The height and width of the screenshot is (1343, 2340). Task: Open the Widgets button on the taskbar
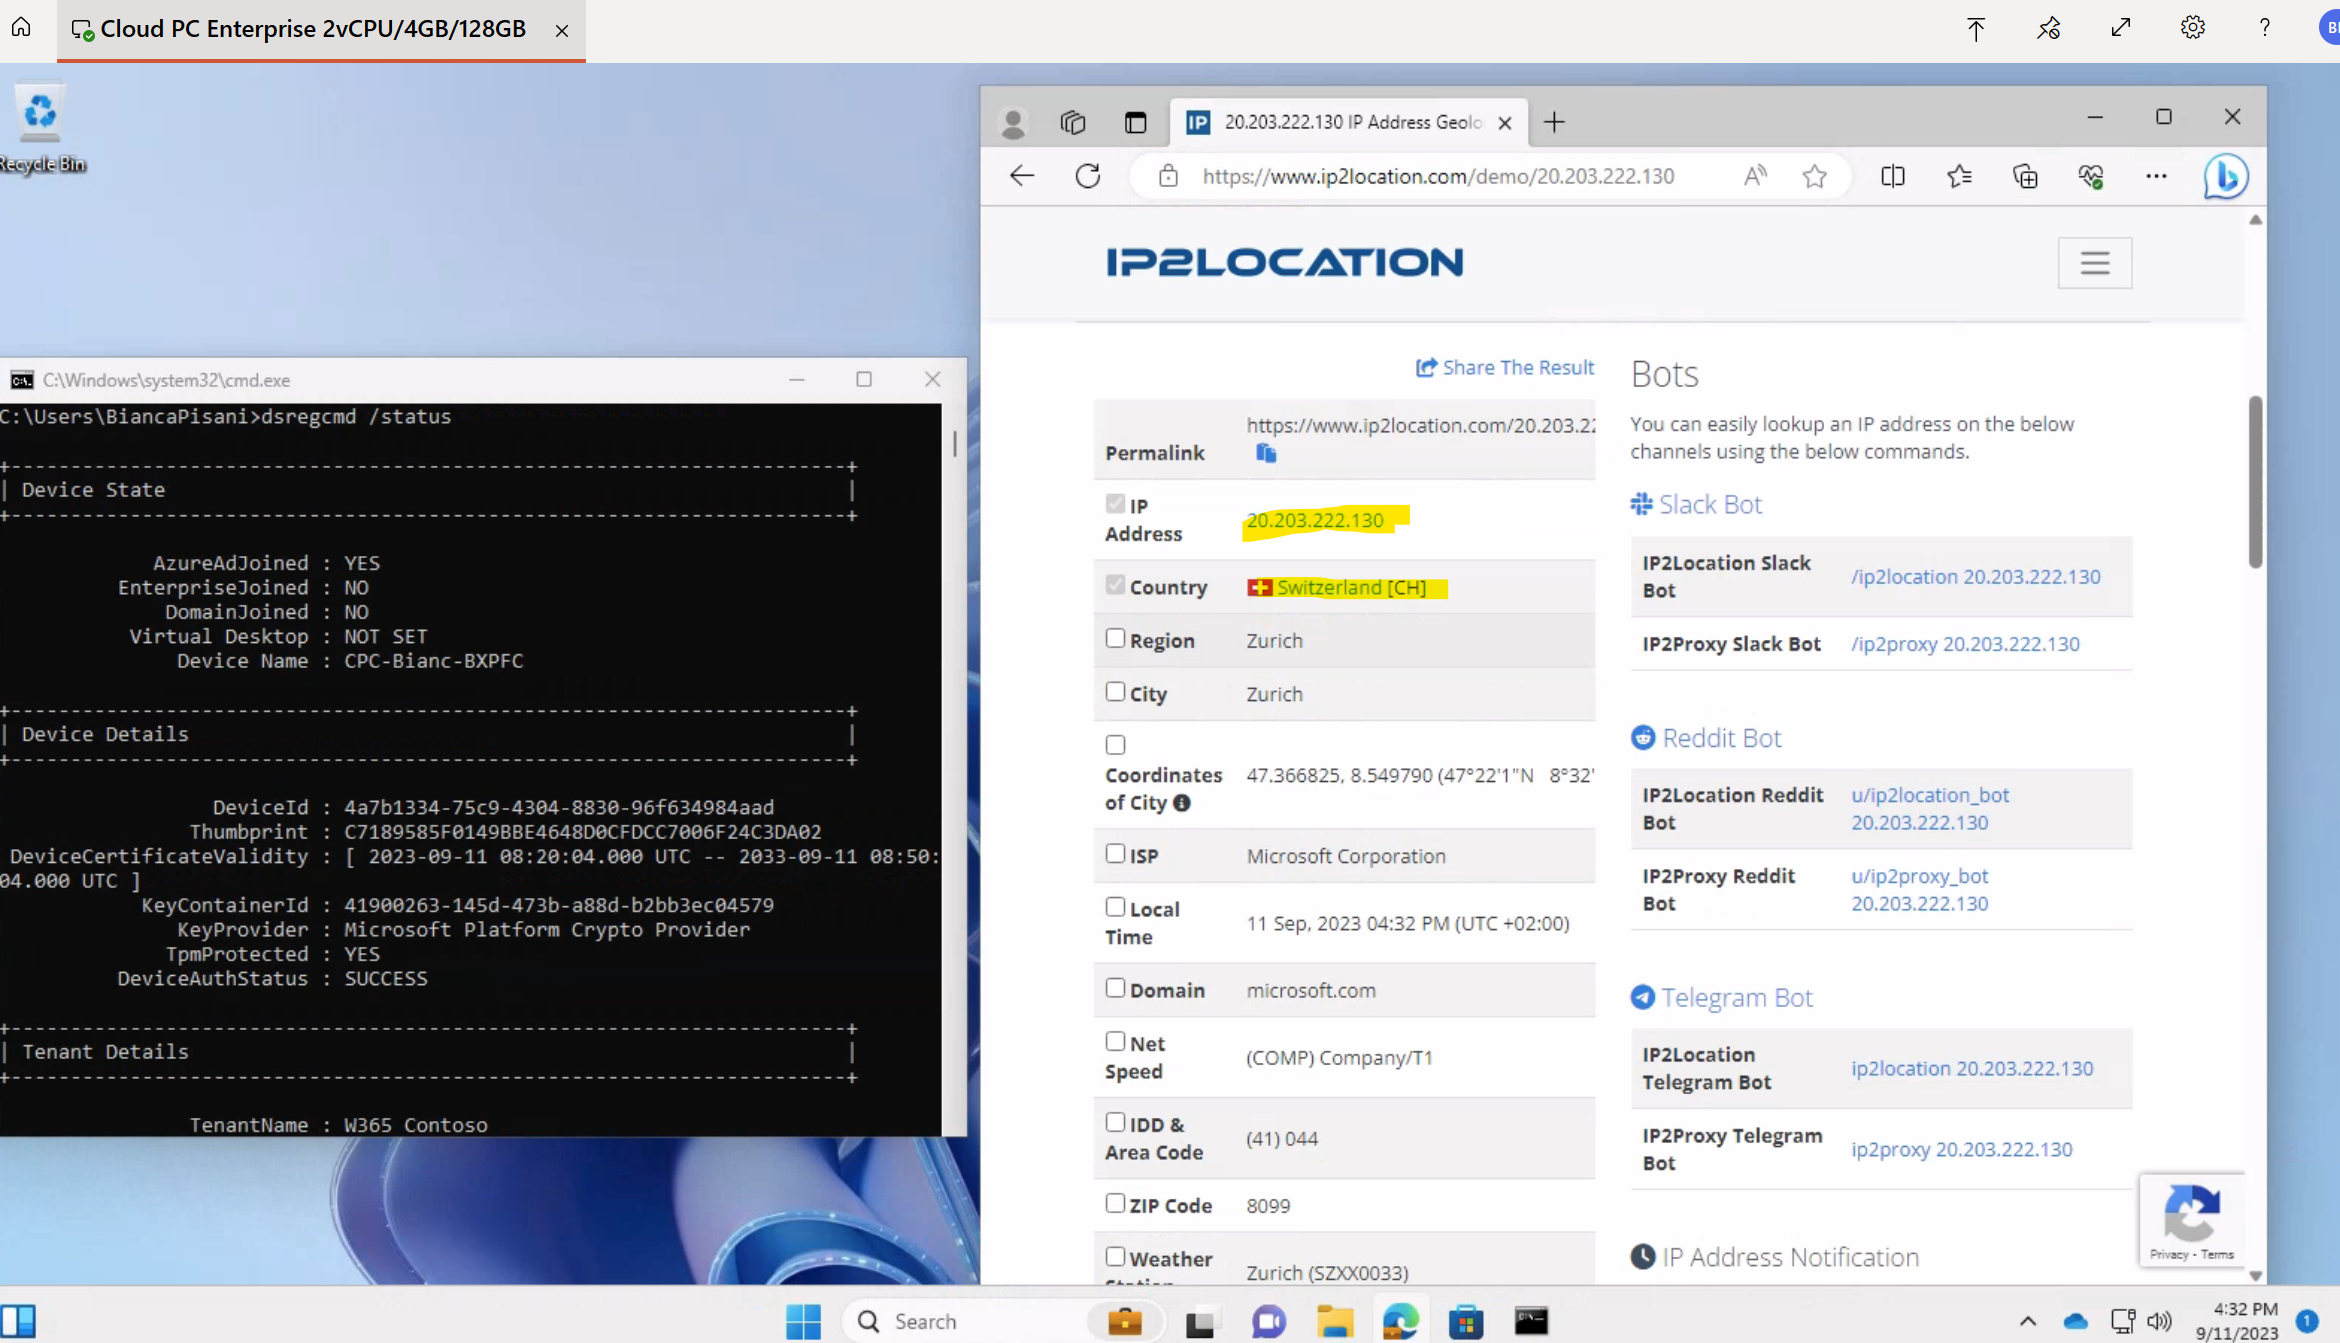pyautogui.click(x=19, y=1321)
